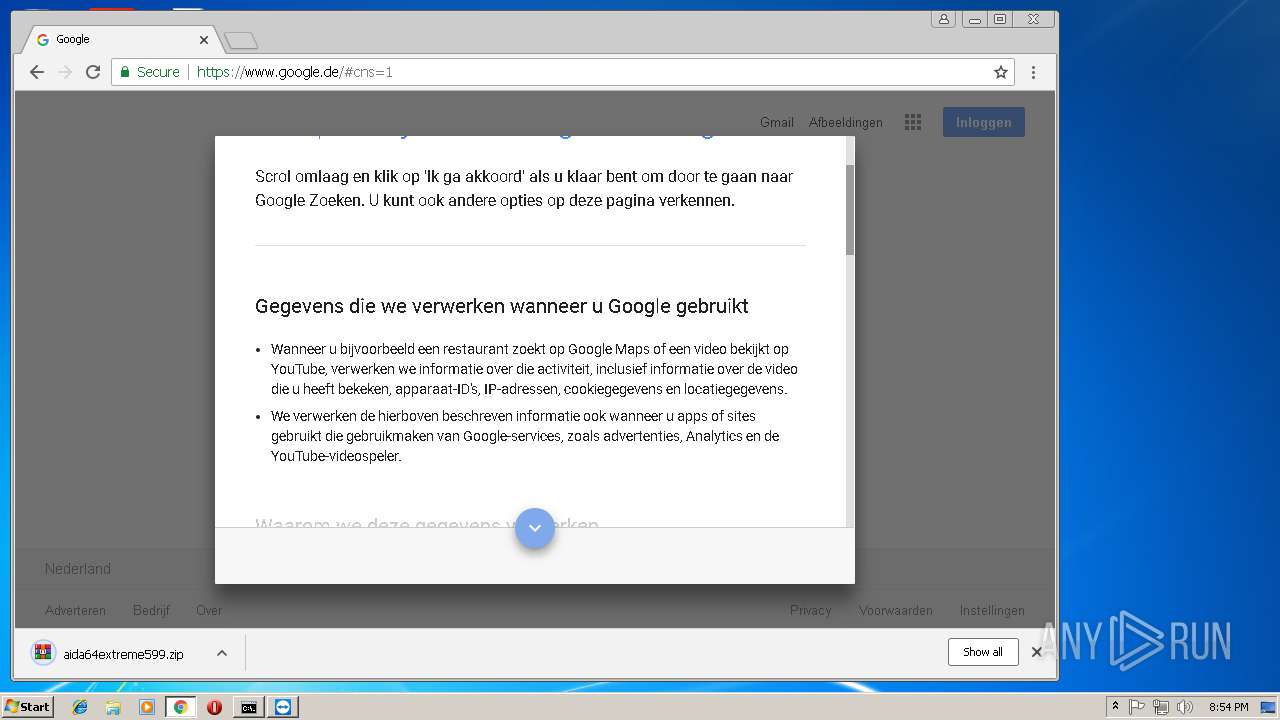Click the Adverteren footer link
The width and height of the screenshot is (1280, 720).
click(75, 610)
